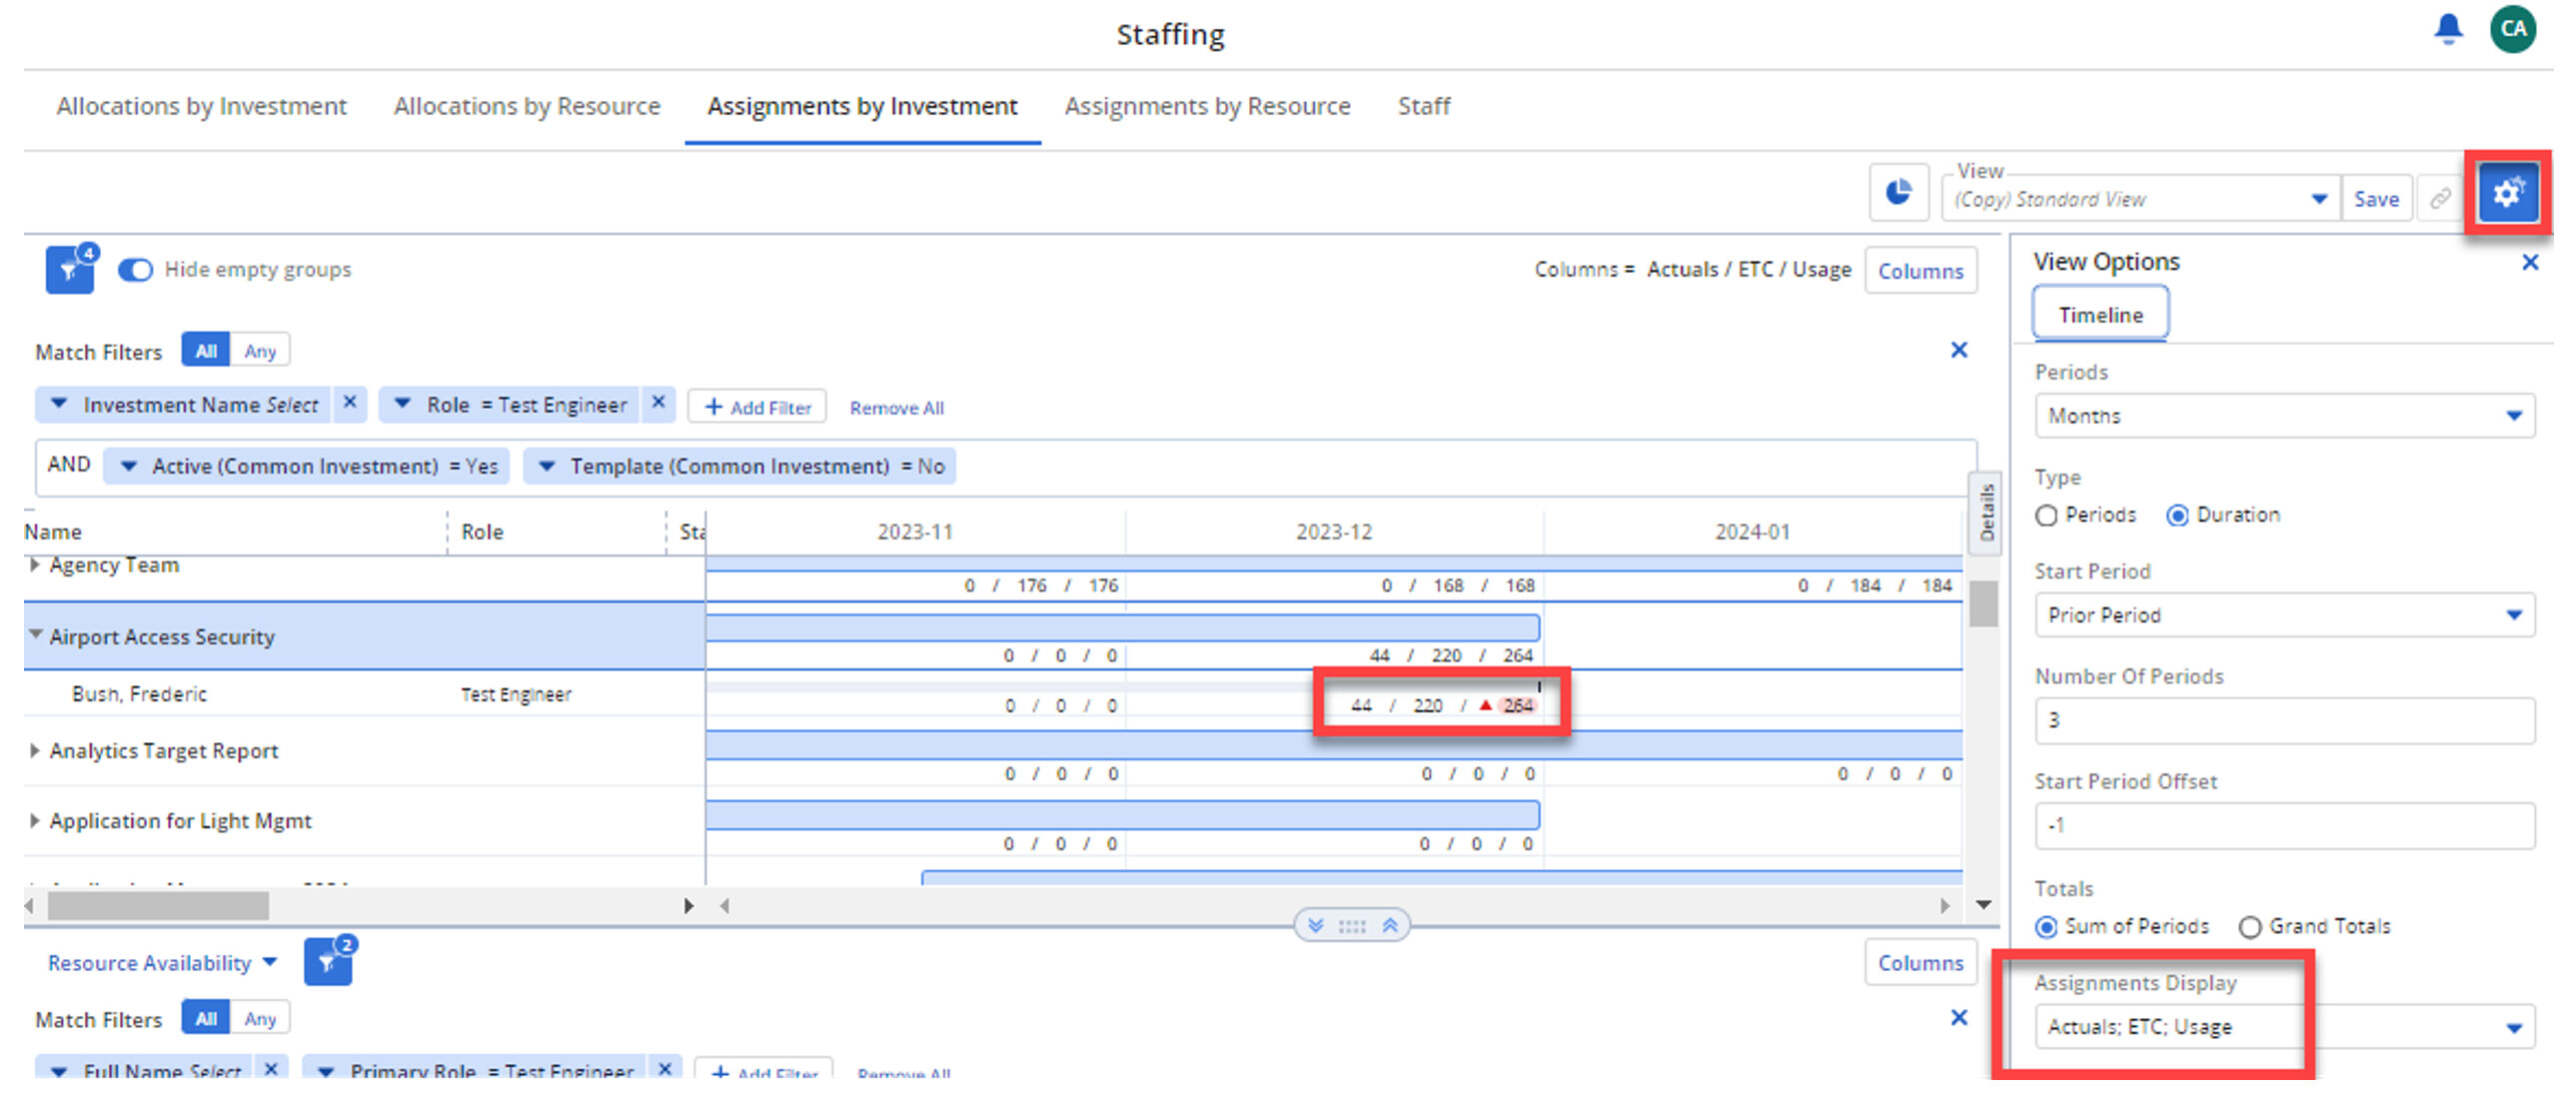Viewport: 2560px width, 1099px height.
Task: Select the Sum of Periods totals option
Action: coord(2047,927)
